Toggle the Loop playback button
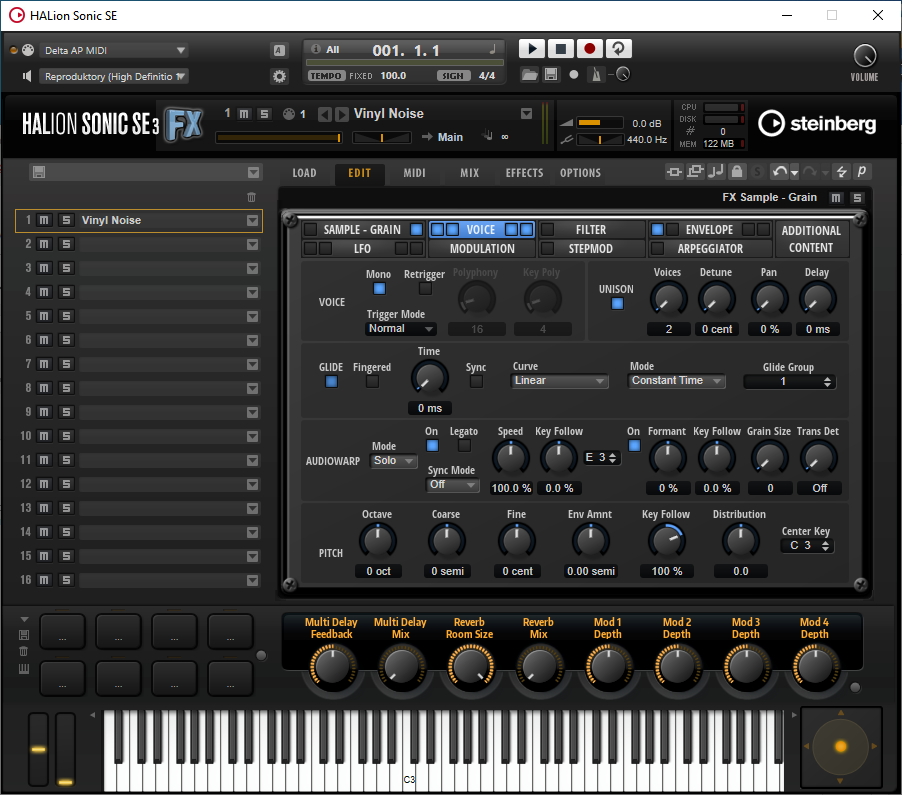This screenshot has width=902, height=795. click(618, 49)
